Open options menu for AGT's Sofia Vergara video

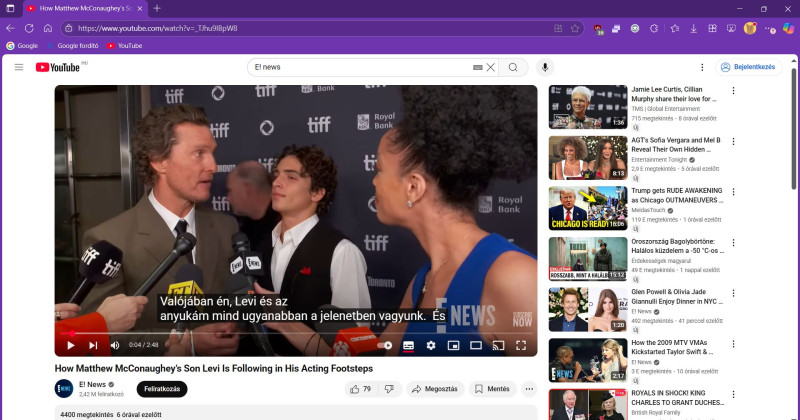(x=733, y=141)
